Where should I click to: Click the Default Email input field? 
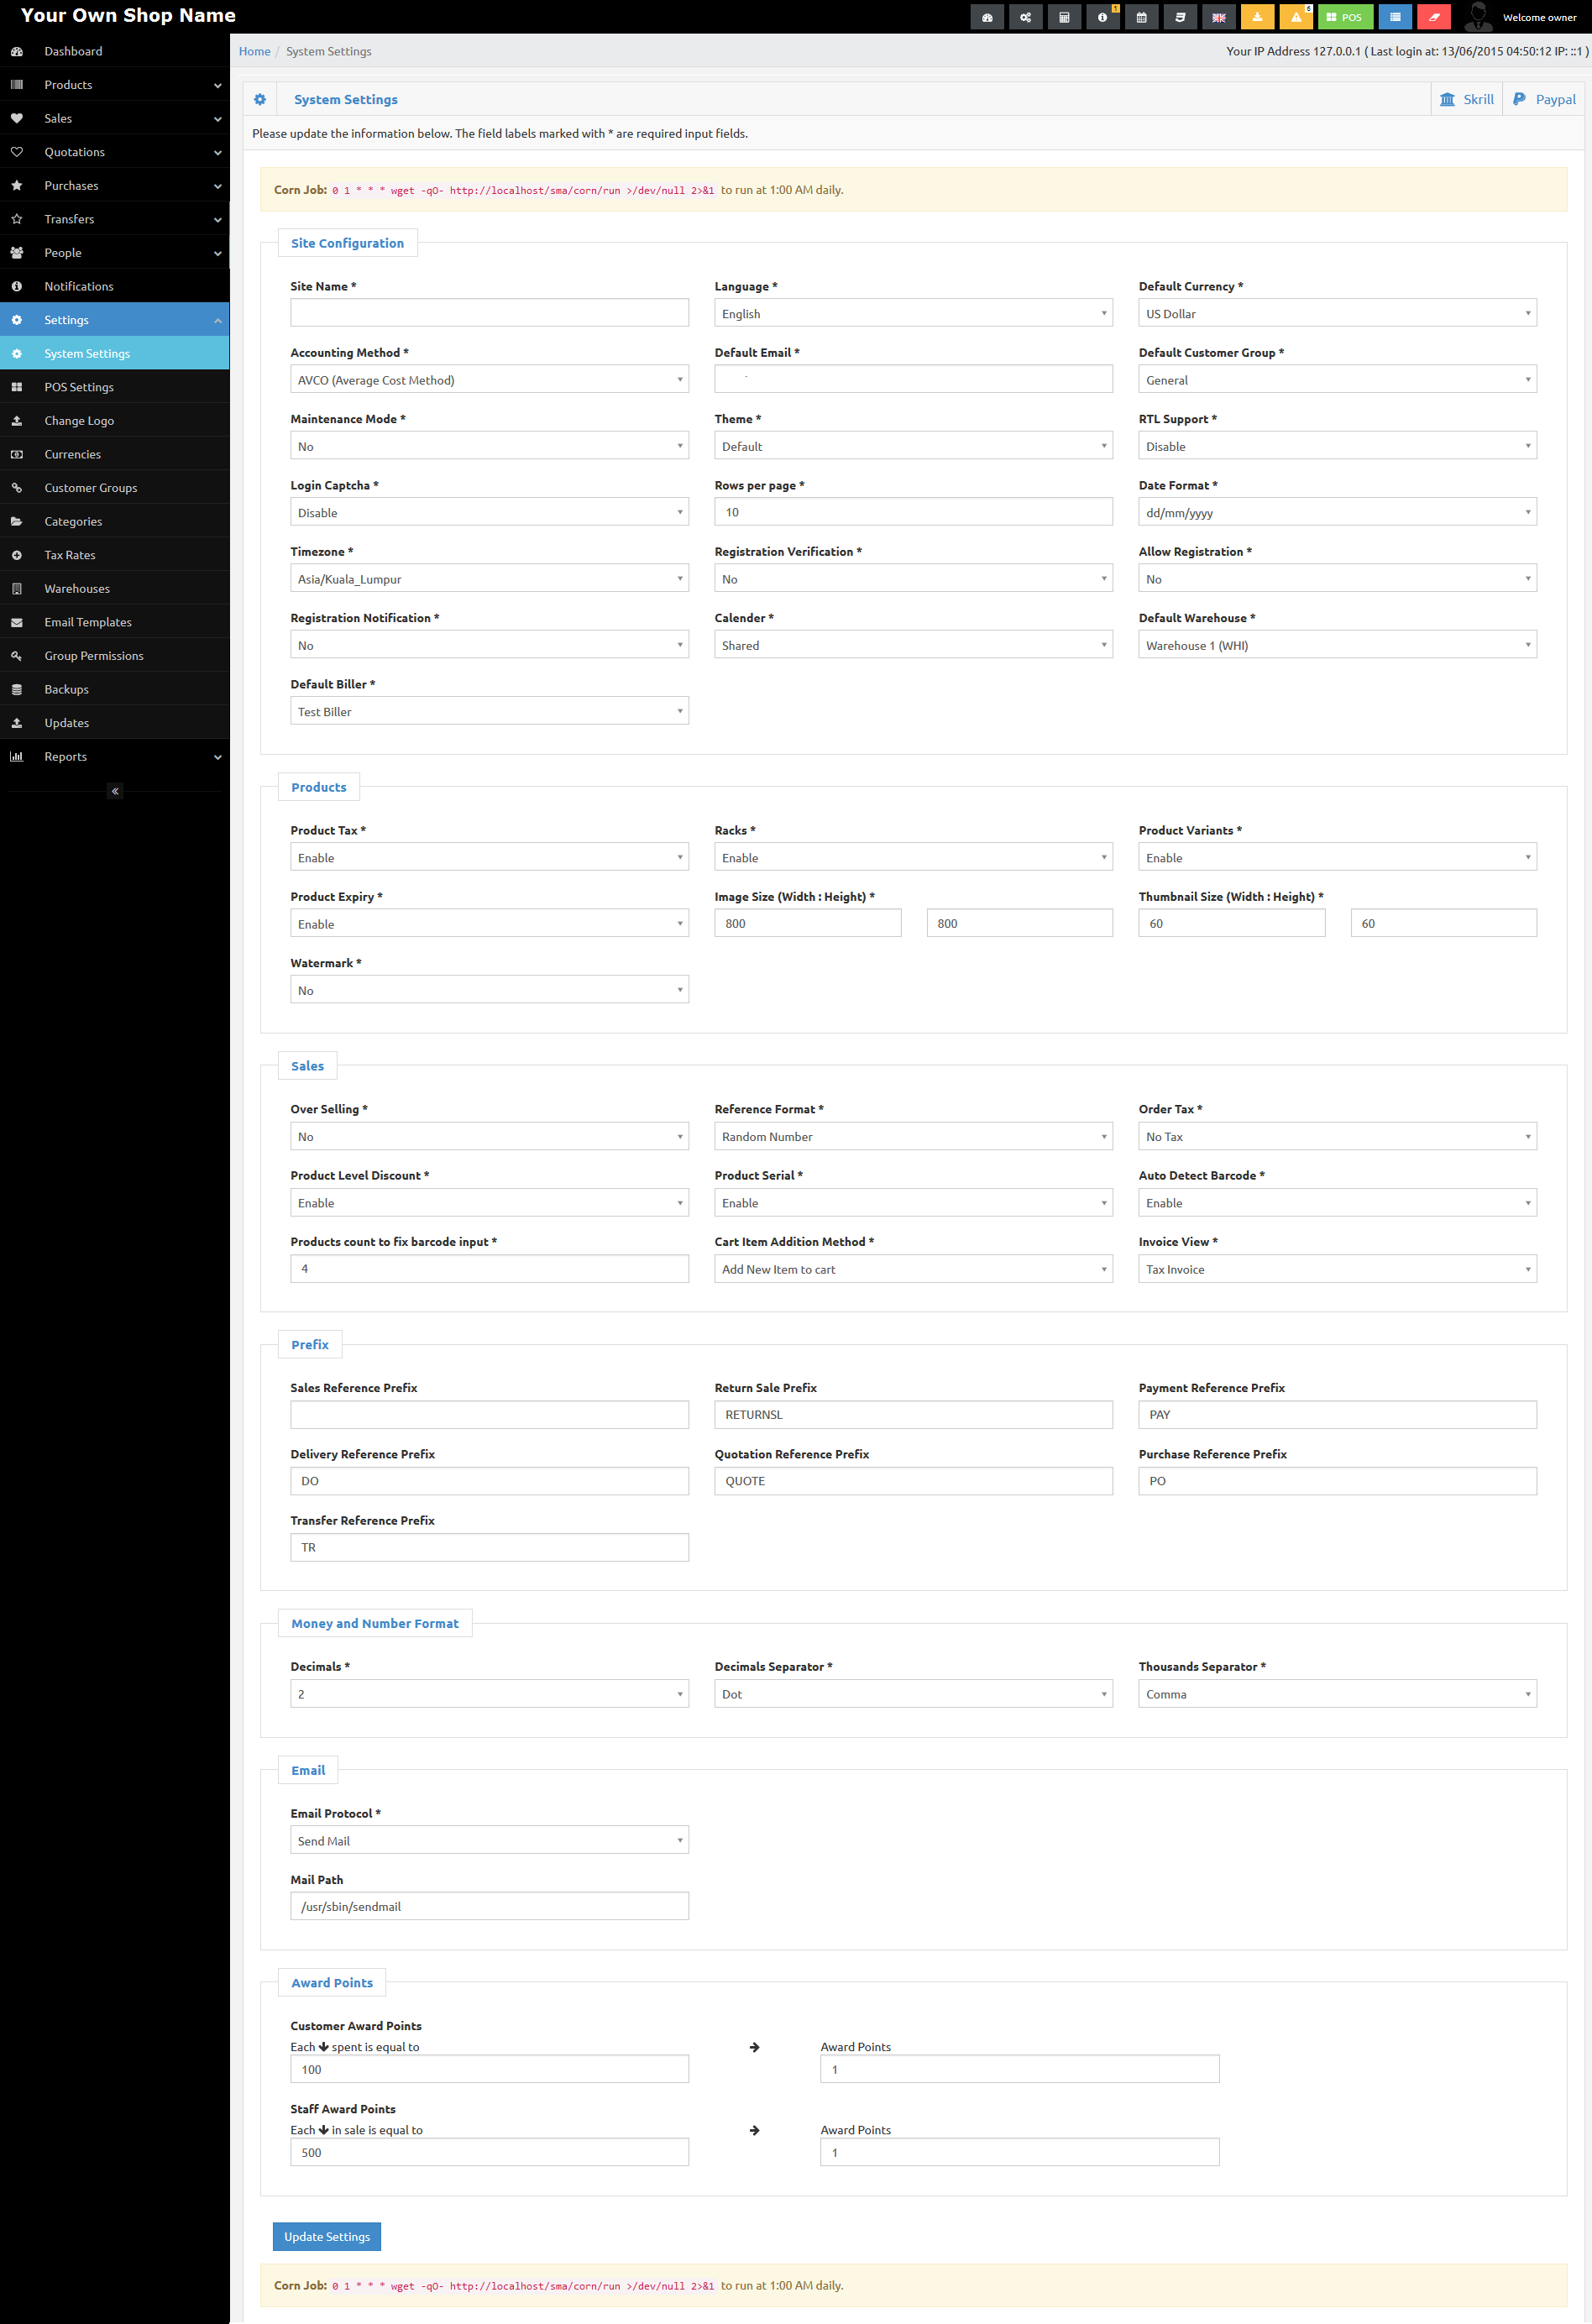[x=913, y=378]
